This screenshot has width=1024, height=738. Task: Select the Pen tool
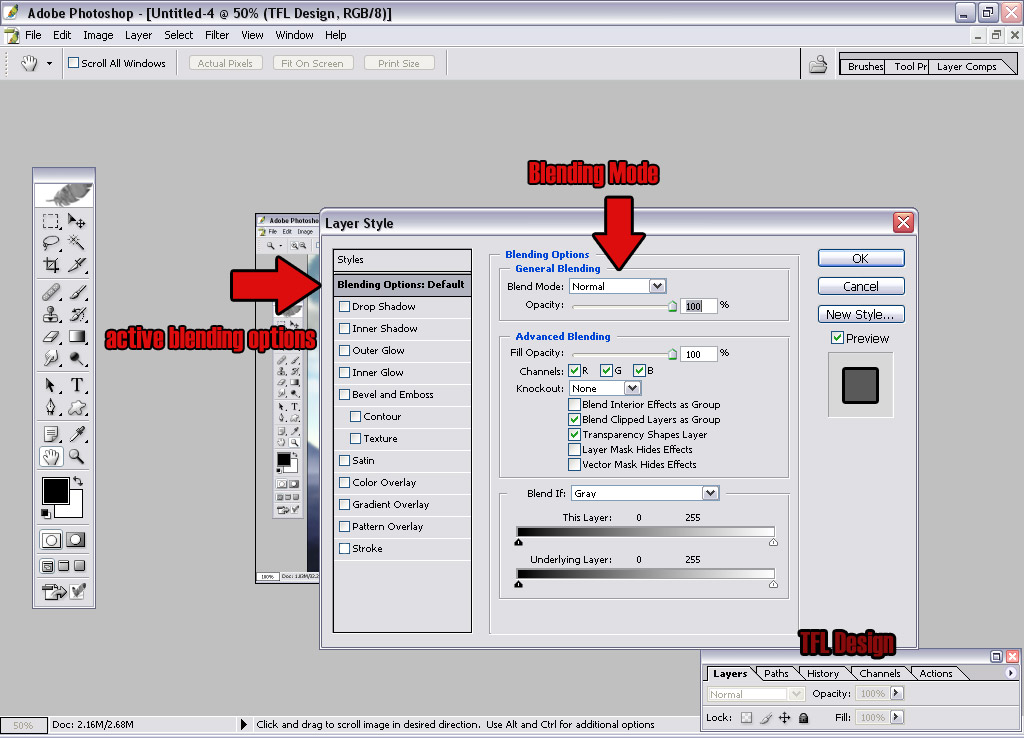tap(51, 408)
